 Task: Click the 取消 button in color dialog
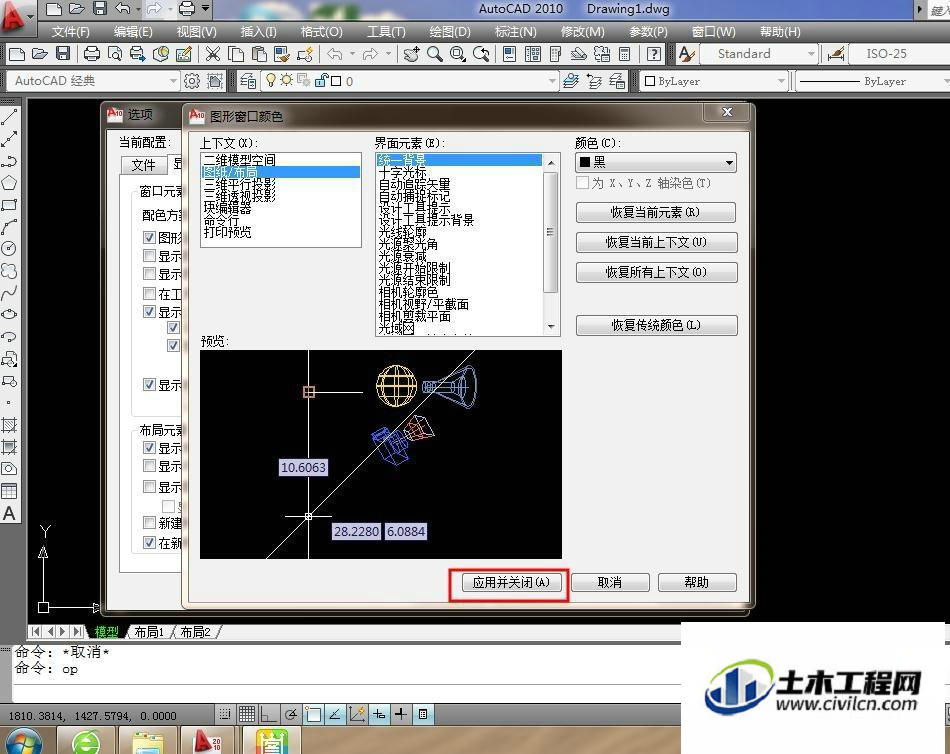(x=610, y=582)
